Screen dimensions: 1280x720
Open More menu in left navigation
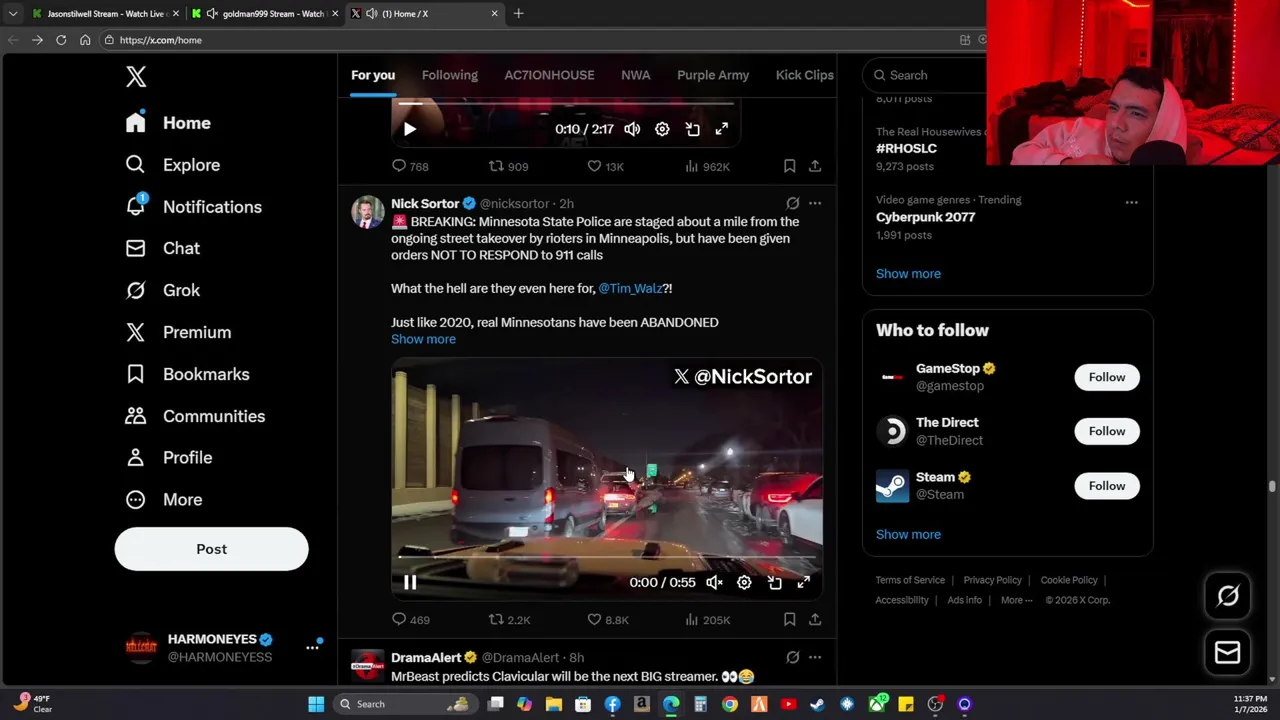(164, 499)
